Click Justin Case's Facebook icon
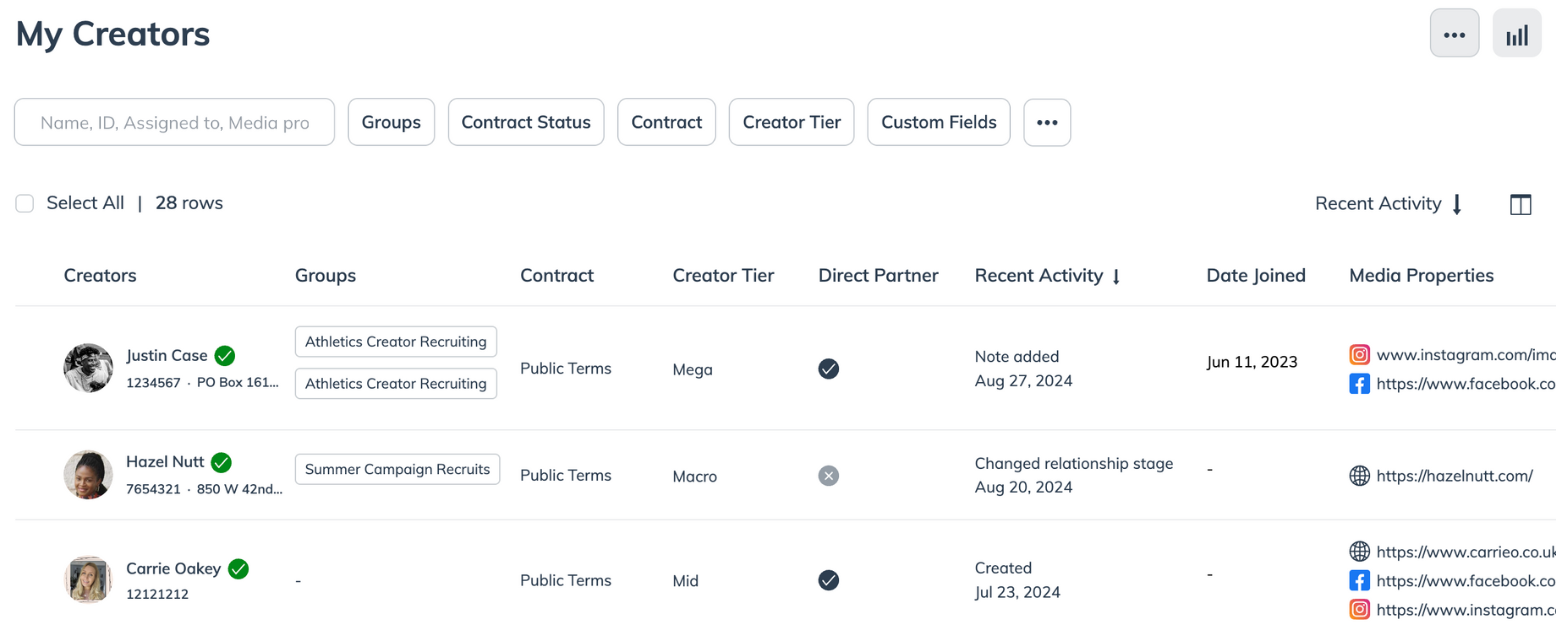 point(1359,383)
